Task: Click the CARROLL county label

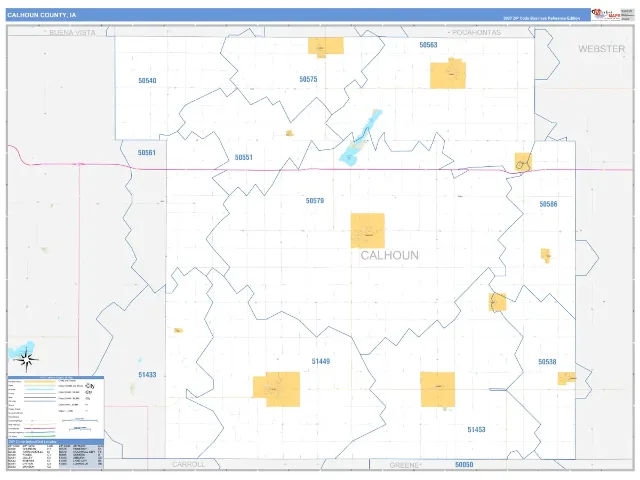Action: (189, 464)
